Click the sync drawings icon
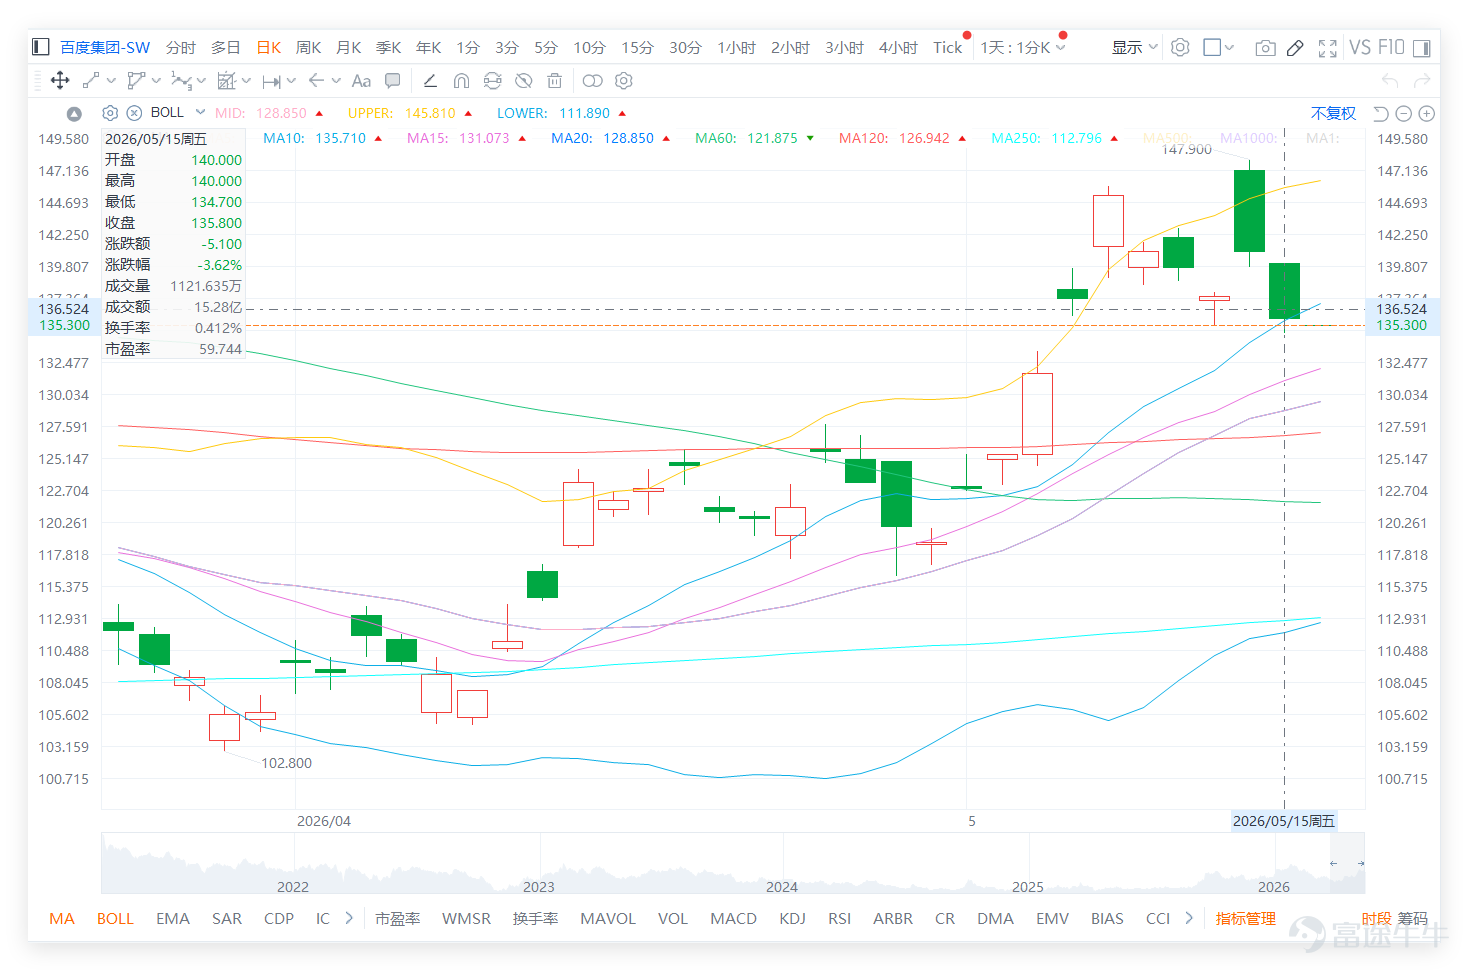1469x971 pixels. click(492, 81)
